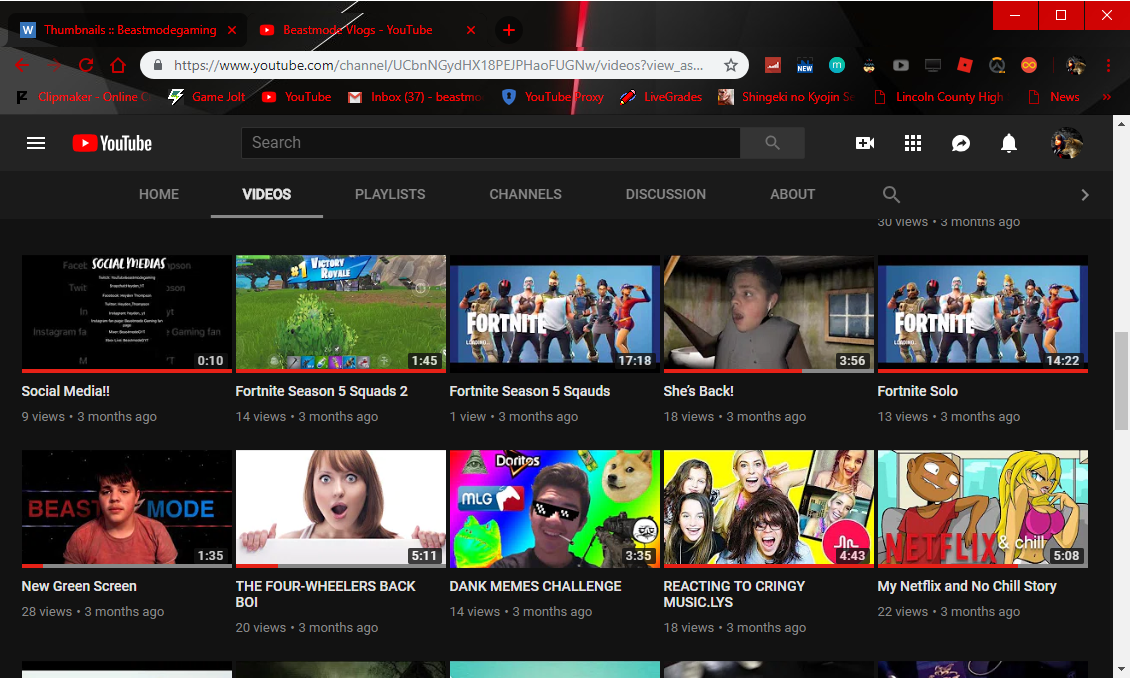The height and width of the screenshot is (678, 1130).
Task: Open the Game Jolt bookmark
Action: 206,97
